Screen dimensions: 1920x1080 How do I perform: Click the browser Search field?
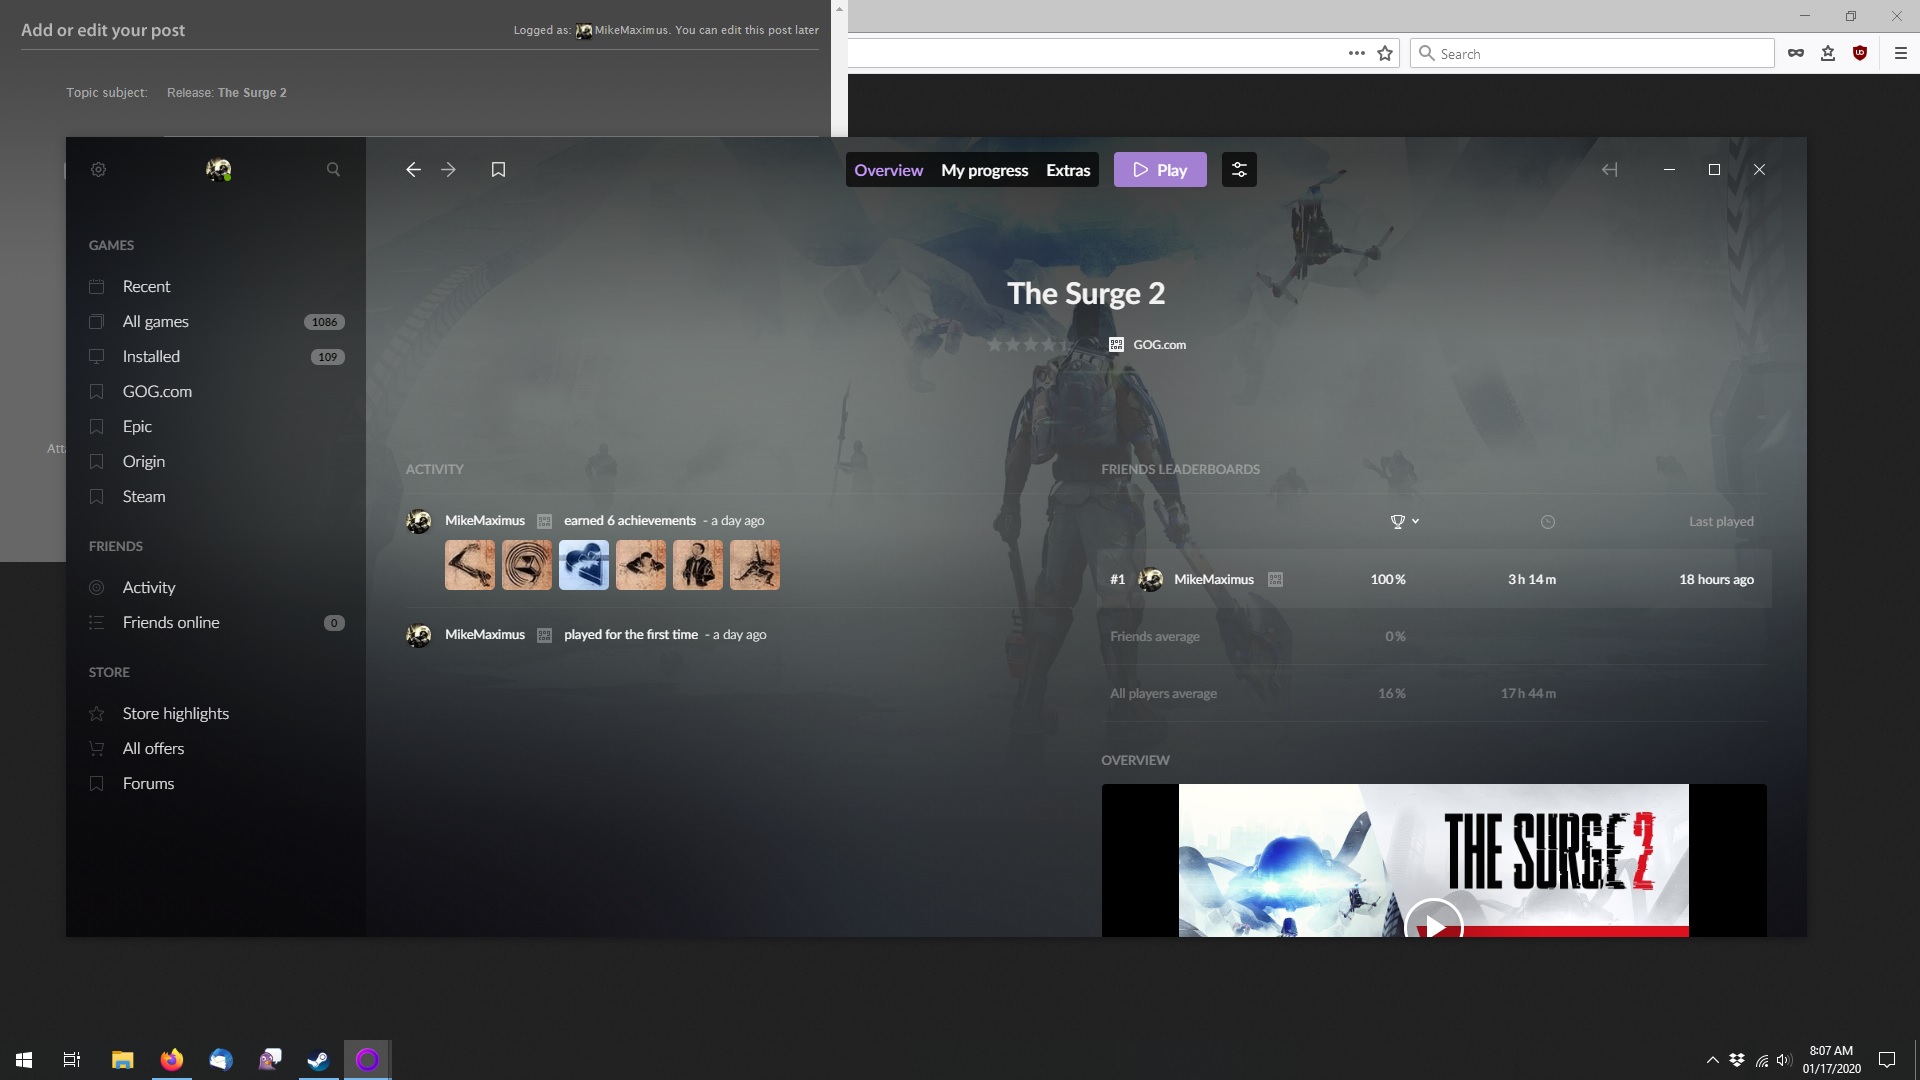[1592, 54]
